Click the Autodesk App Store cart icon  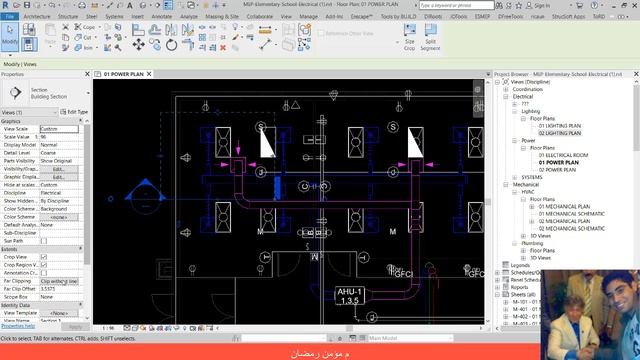pyautogui.click(x=579, y=5)
